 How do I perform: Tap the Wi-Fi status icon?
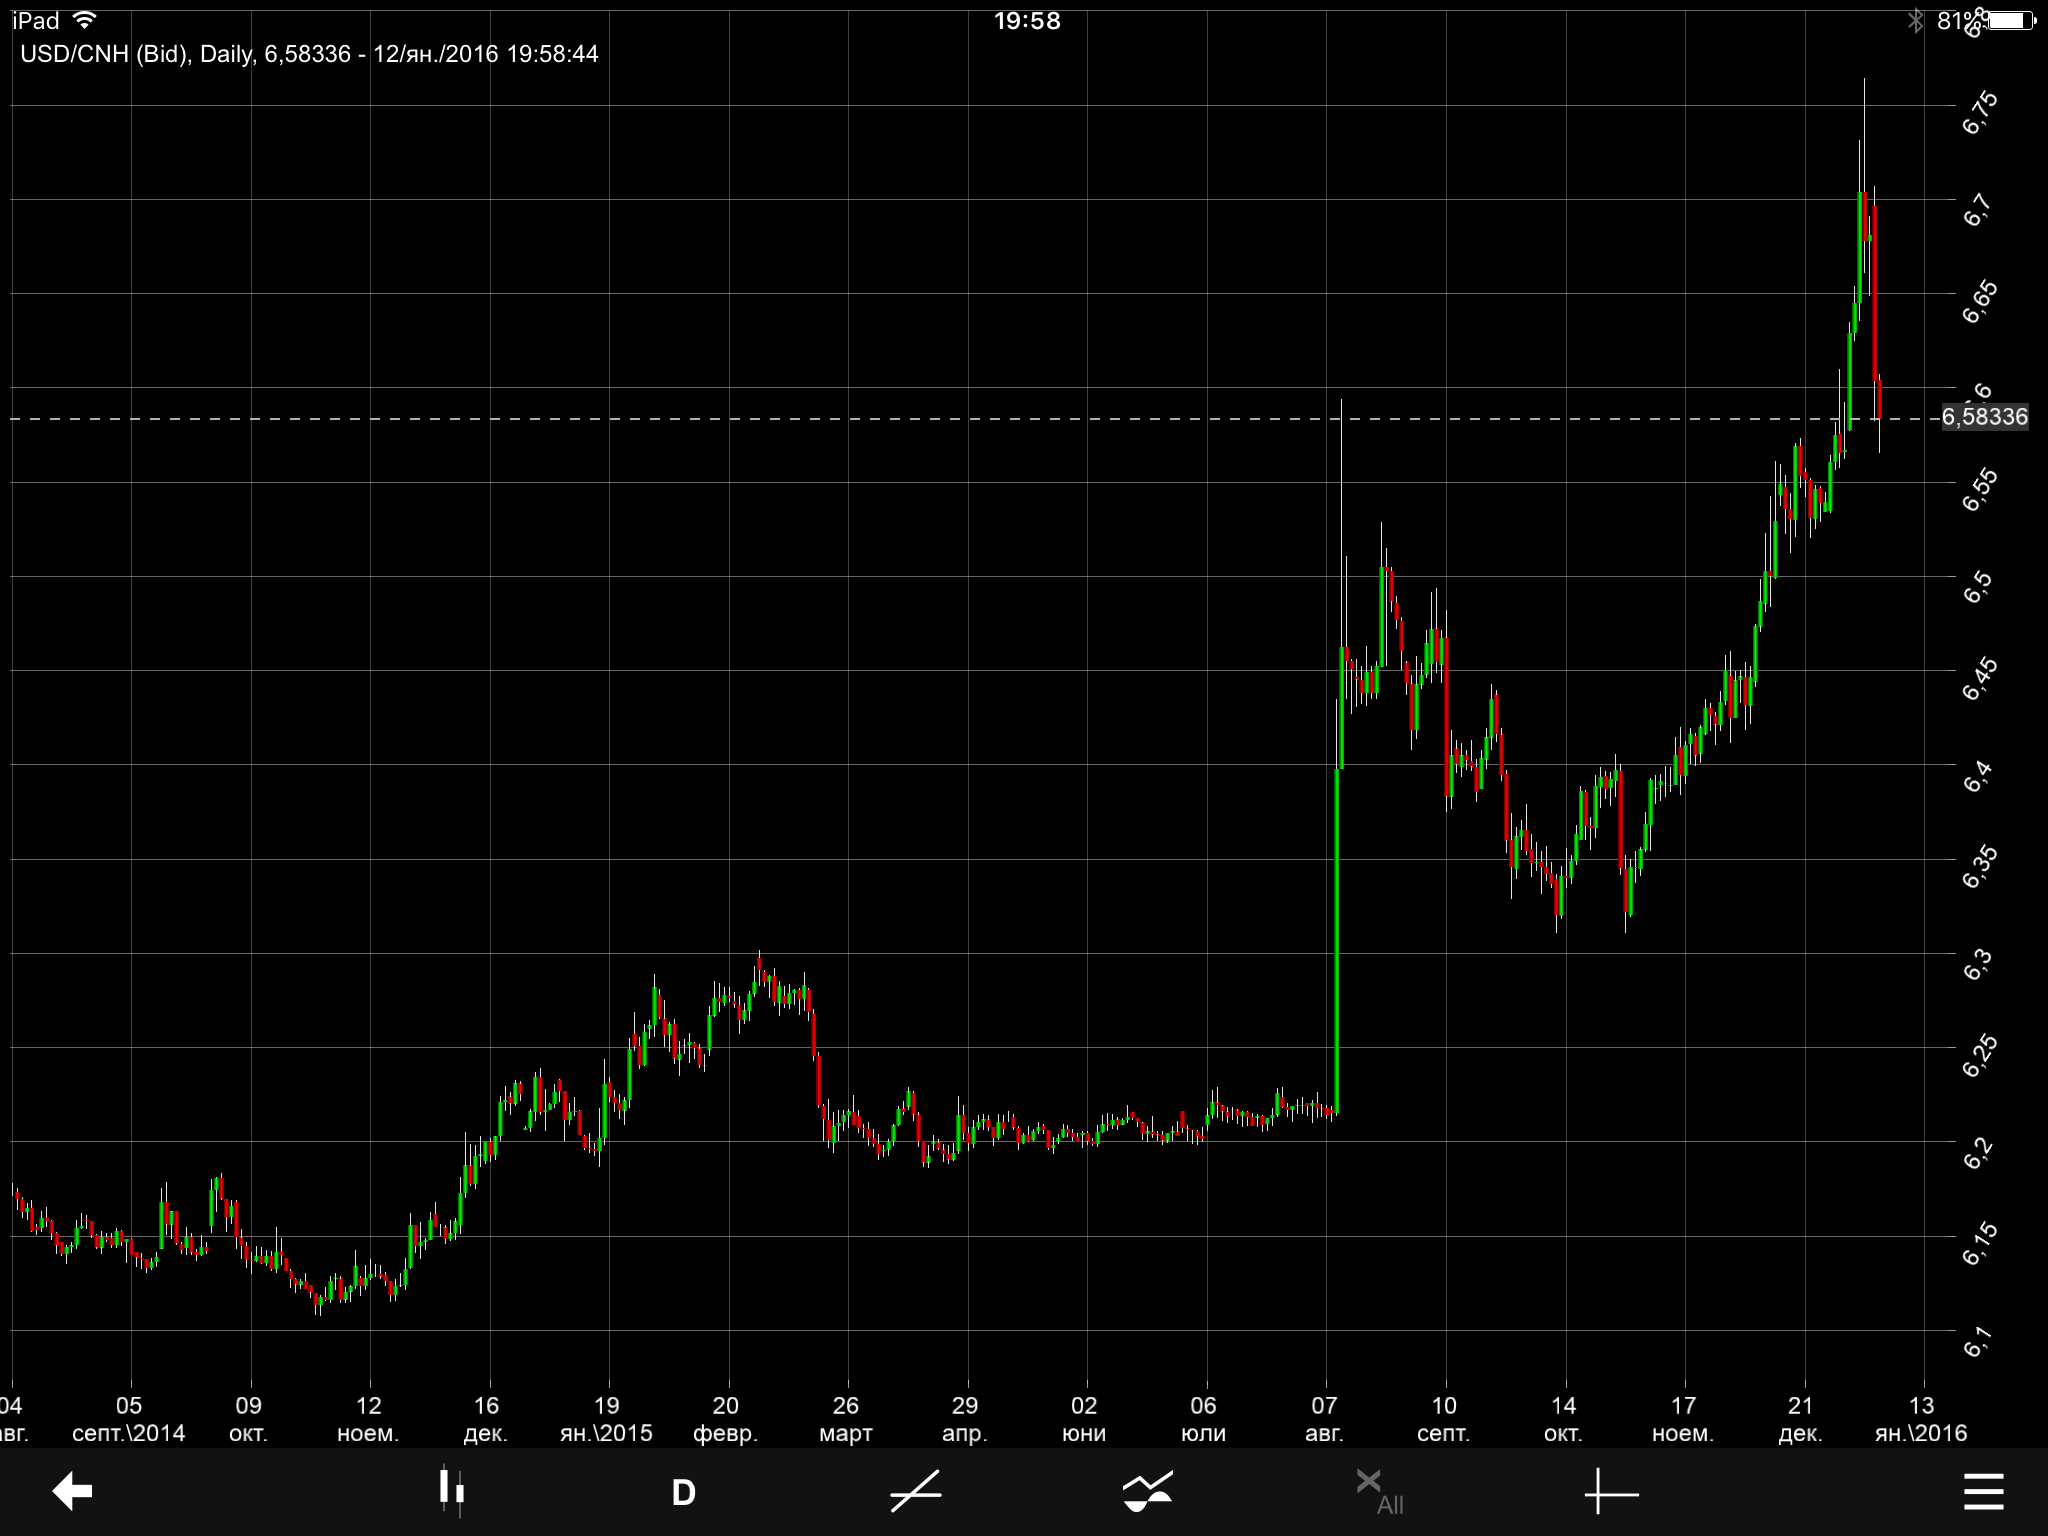(86, 20)
